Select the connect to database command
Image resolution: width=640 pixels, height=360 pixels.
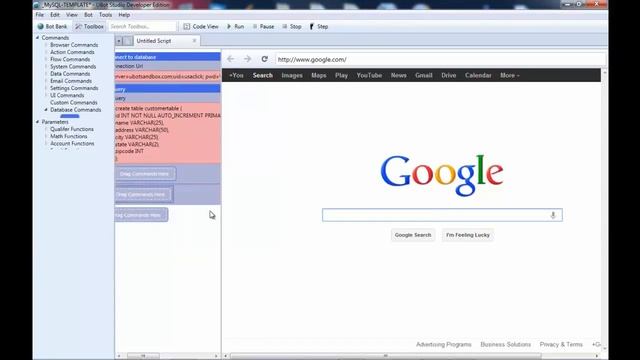[168, 57]
